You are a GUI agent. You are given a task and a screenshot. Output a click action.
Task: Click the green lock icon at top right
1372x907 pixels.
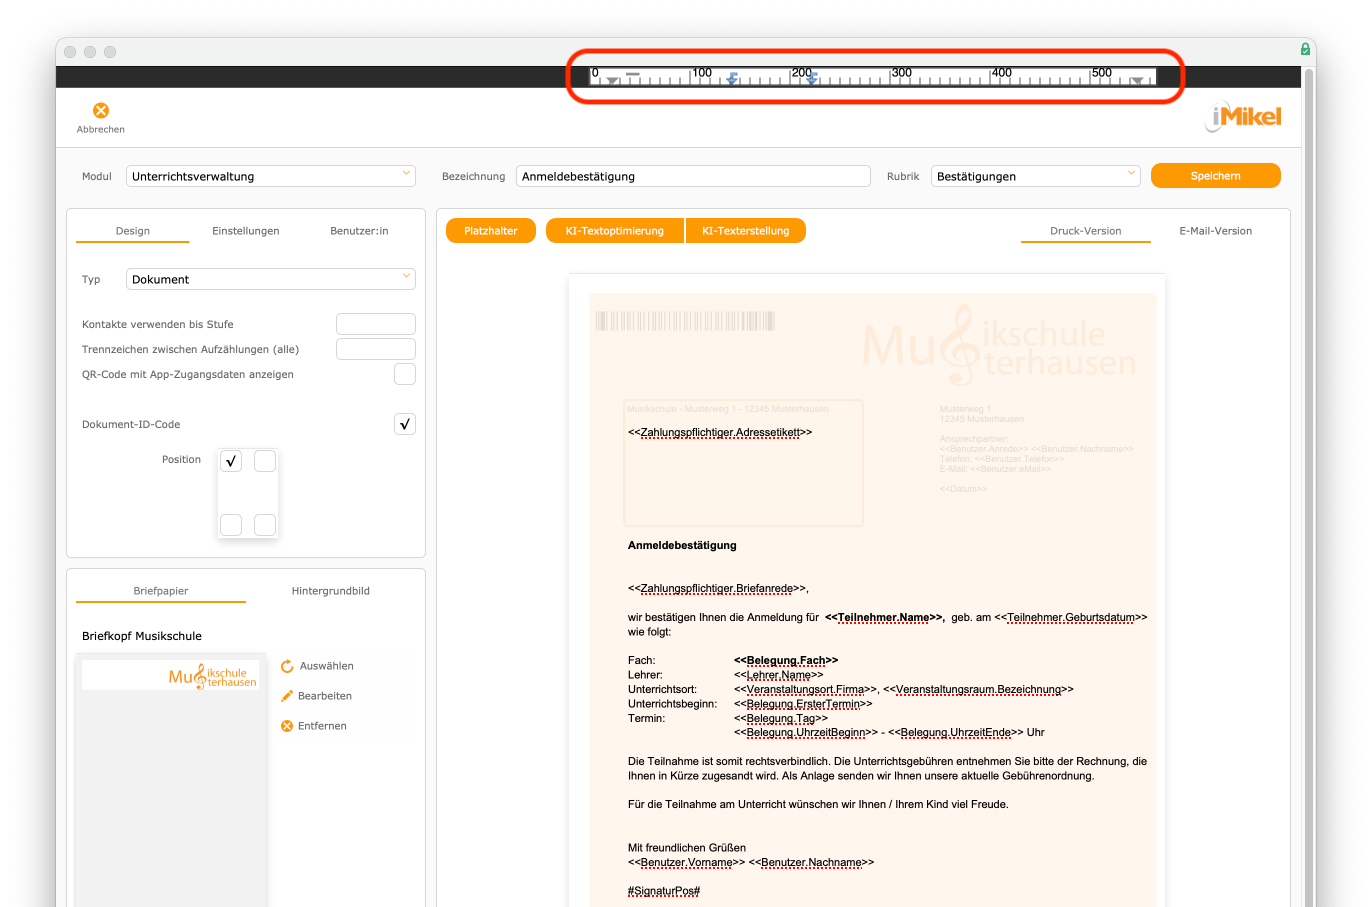click(x=1305, y=49)
